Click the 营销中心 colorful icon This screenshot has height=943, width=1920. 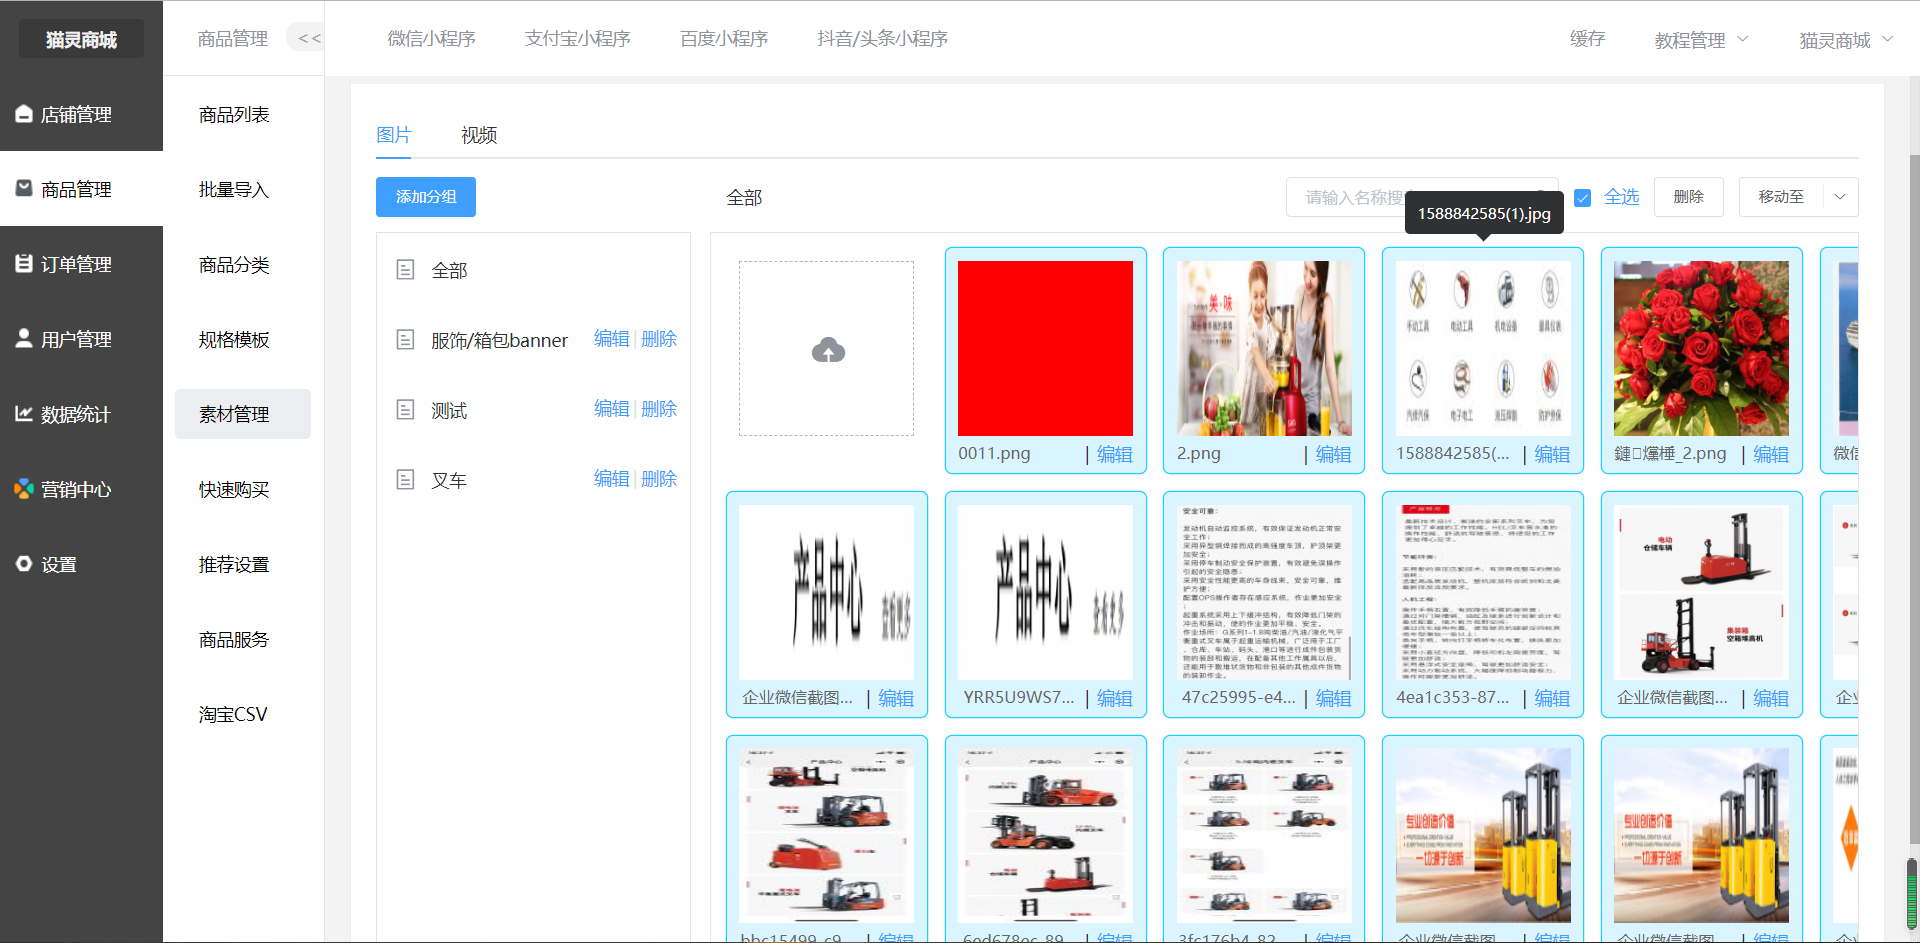pyautogui.click(x=24, y=488)
